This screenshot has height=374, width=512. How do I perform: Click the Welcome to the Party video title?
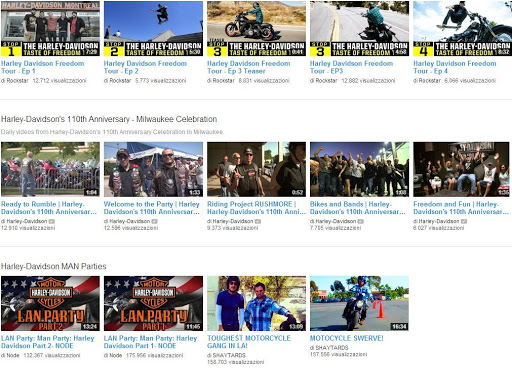(152, 208)
